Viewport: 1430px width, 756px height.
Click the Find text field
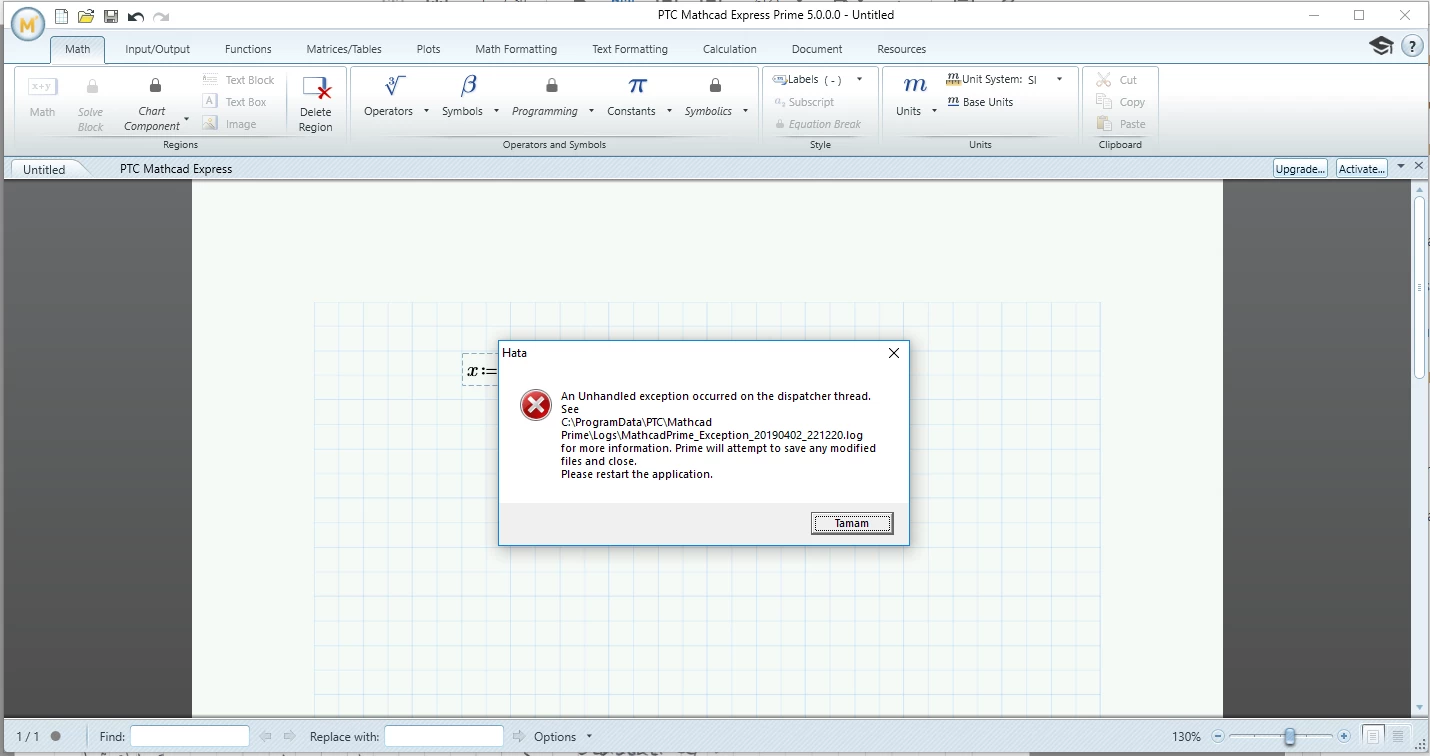[x=190, y=736]
